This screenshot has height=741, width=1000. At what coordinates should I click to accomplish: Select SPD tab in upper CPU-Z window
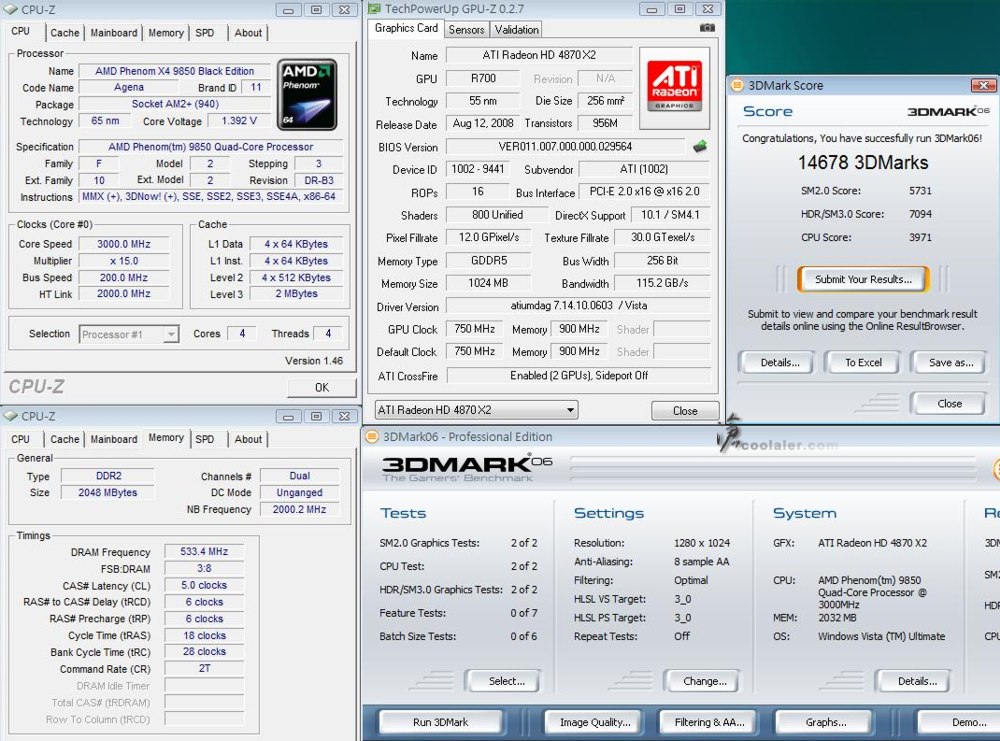(x=205, y=33)
